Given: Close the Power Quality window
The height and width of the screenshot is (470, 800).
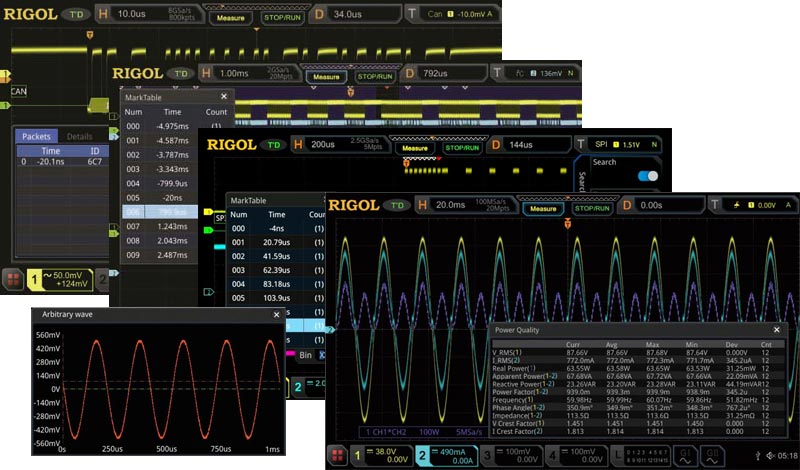Looking at the screenshot, I should pos(776,329).
